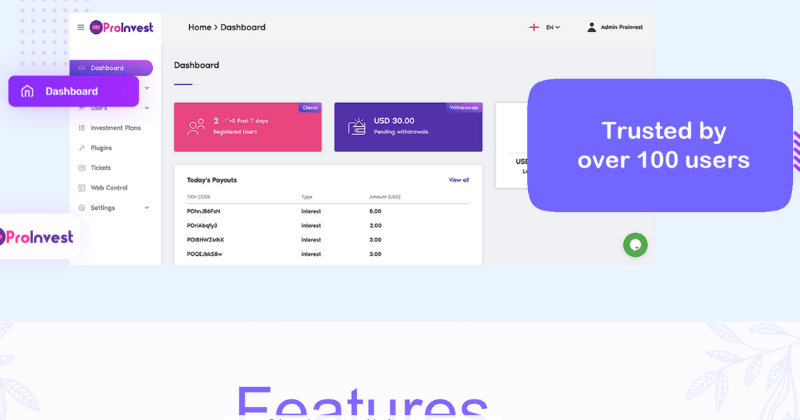Open the pink Registered Users card

[248, 127]
